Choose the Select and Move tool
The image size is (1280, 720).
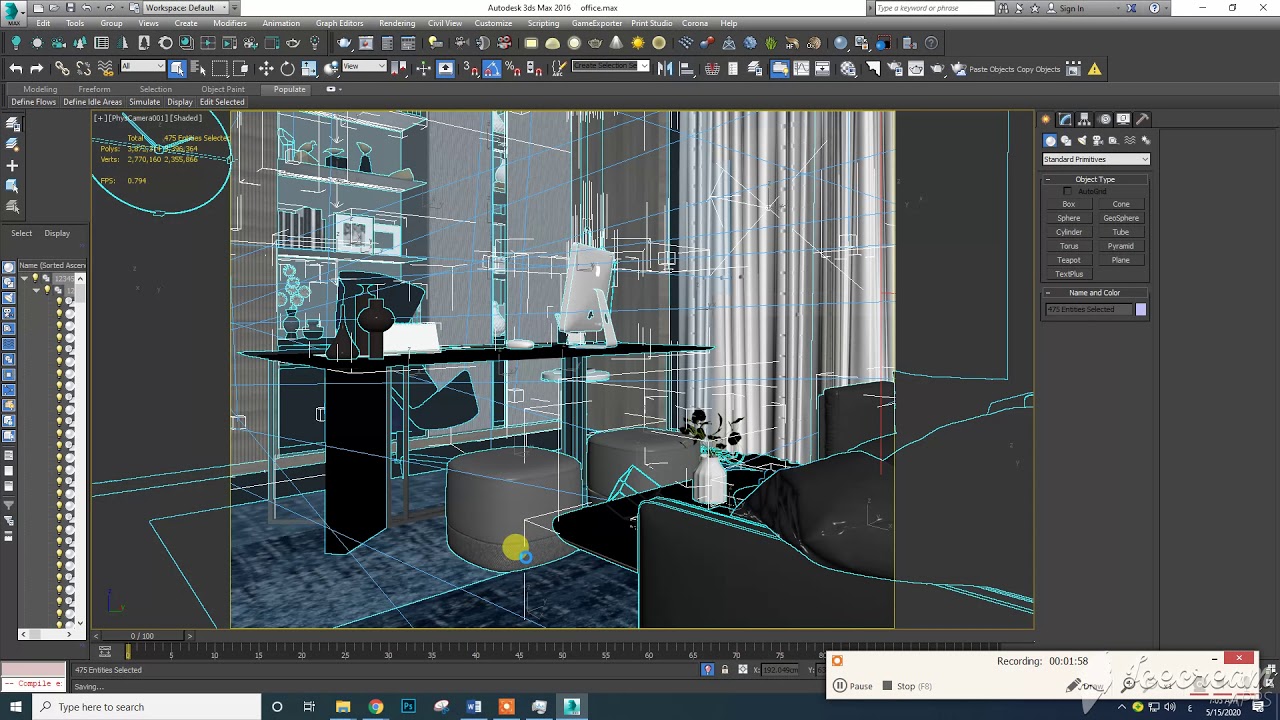tap(266, 69)
